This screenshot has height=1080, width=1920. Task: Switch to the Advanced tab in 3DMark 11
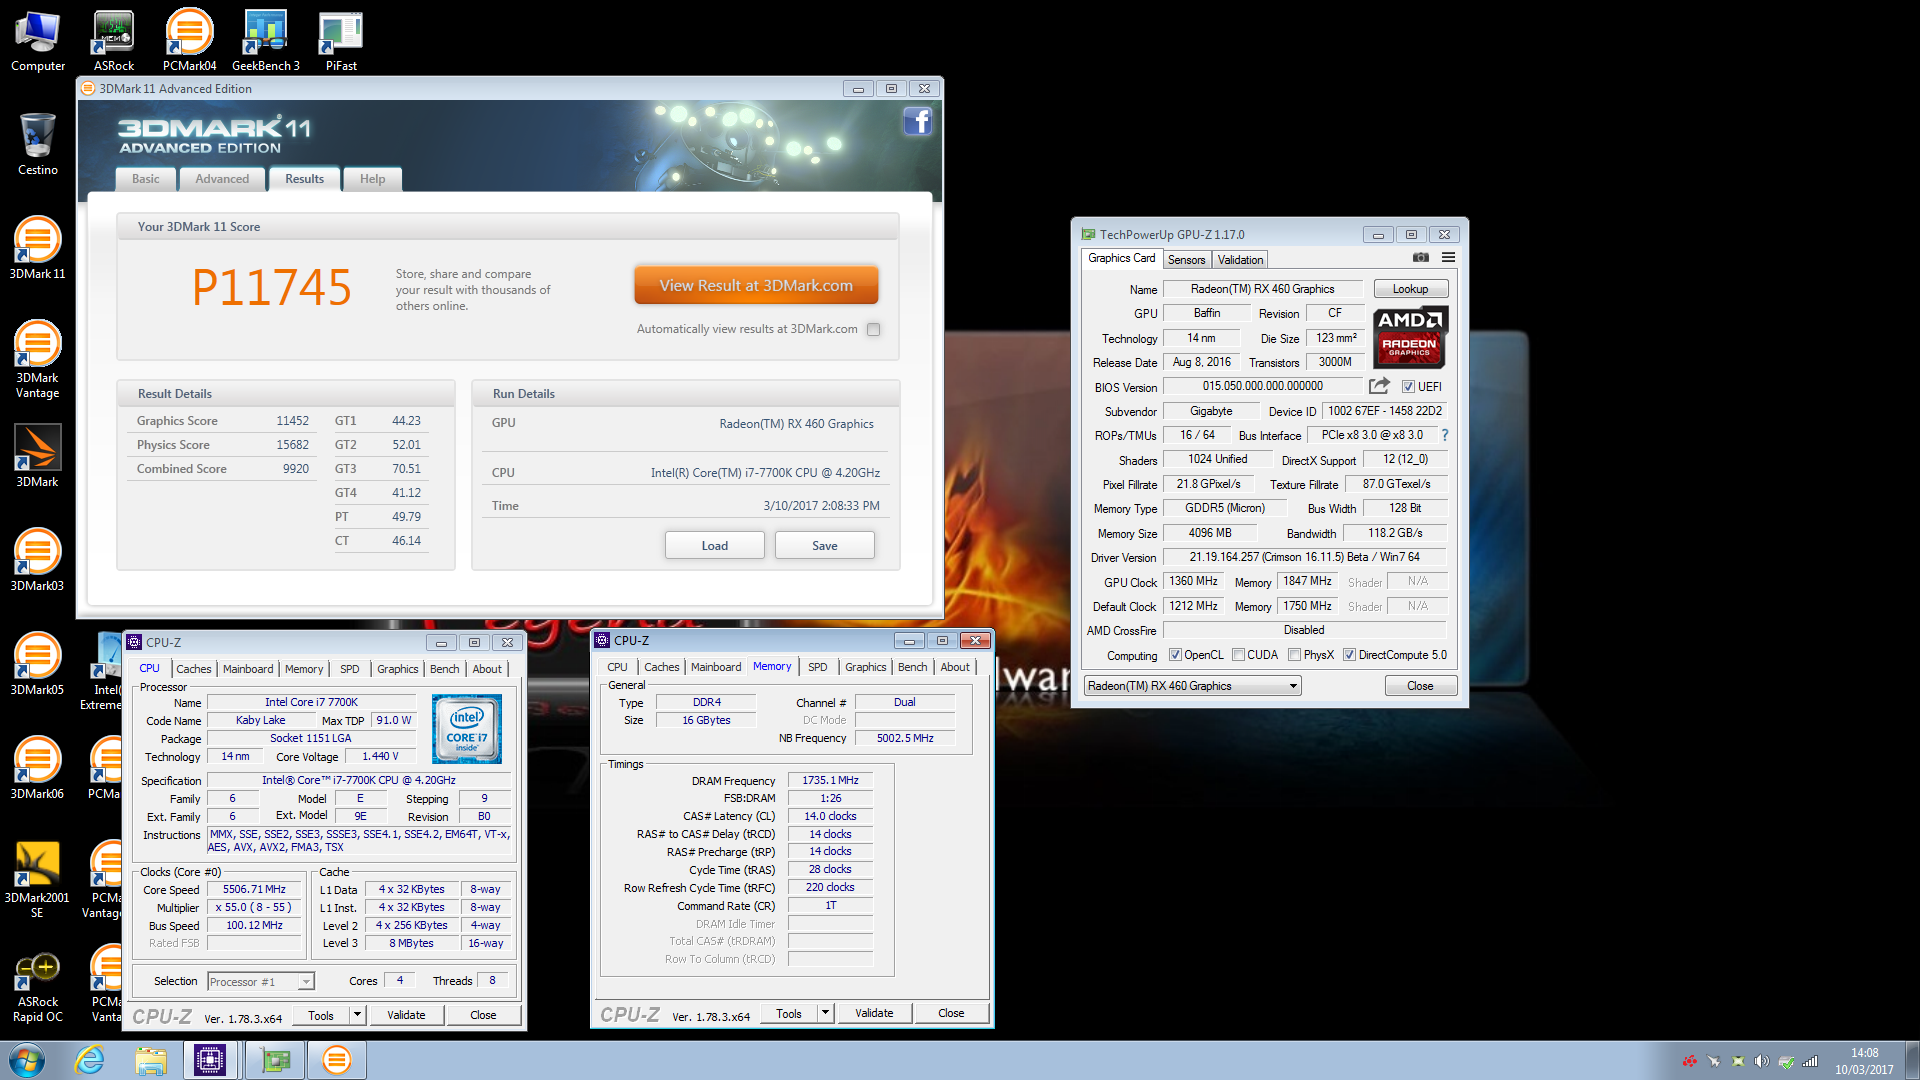222,179
